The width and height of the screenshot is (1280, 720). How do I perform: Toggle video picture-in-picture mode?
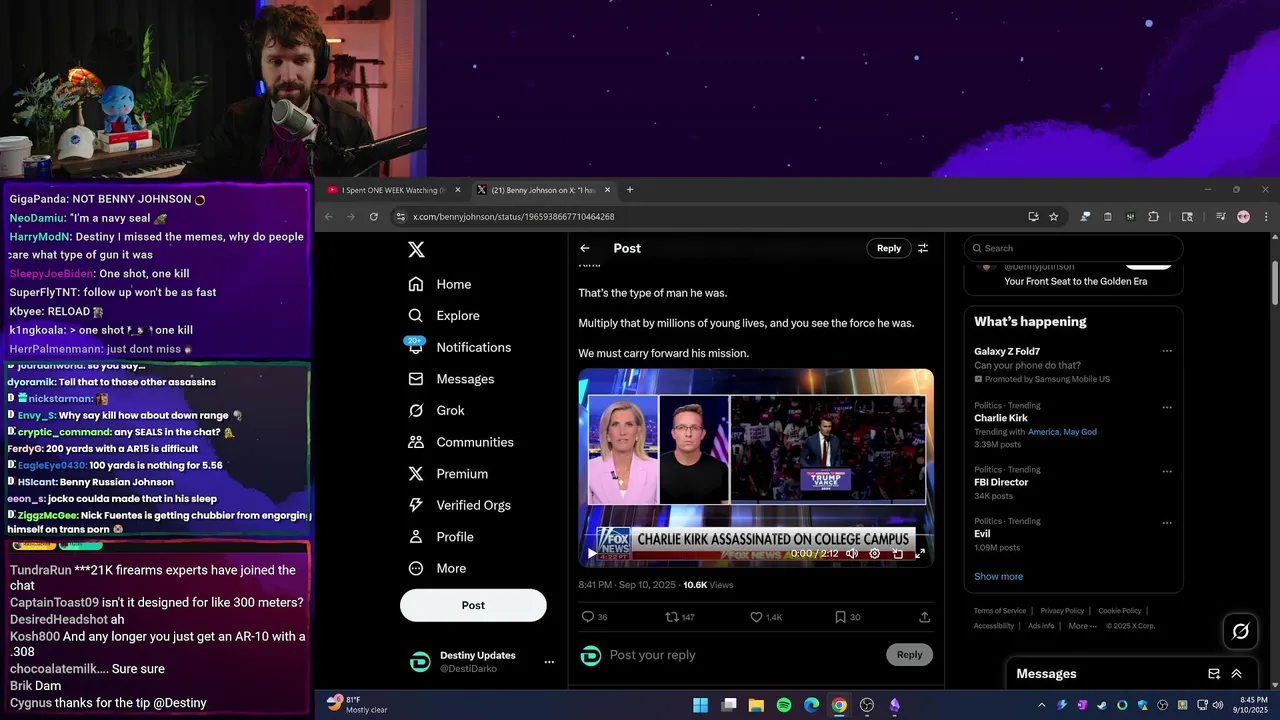898,553
